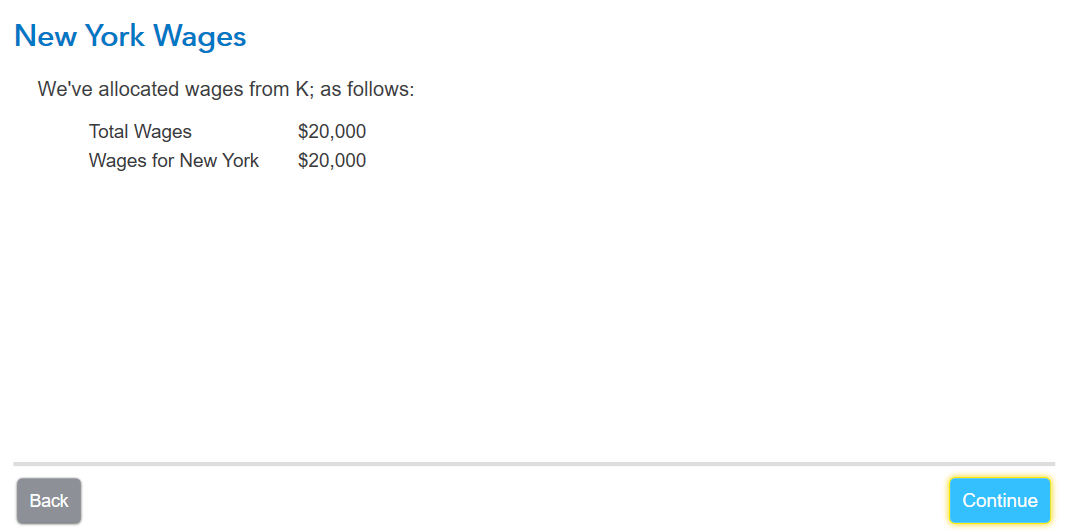Select the Total Wages label
This screenshot has width=1079, height=531.
140,131
